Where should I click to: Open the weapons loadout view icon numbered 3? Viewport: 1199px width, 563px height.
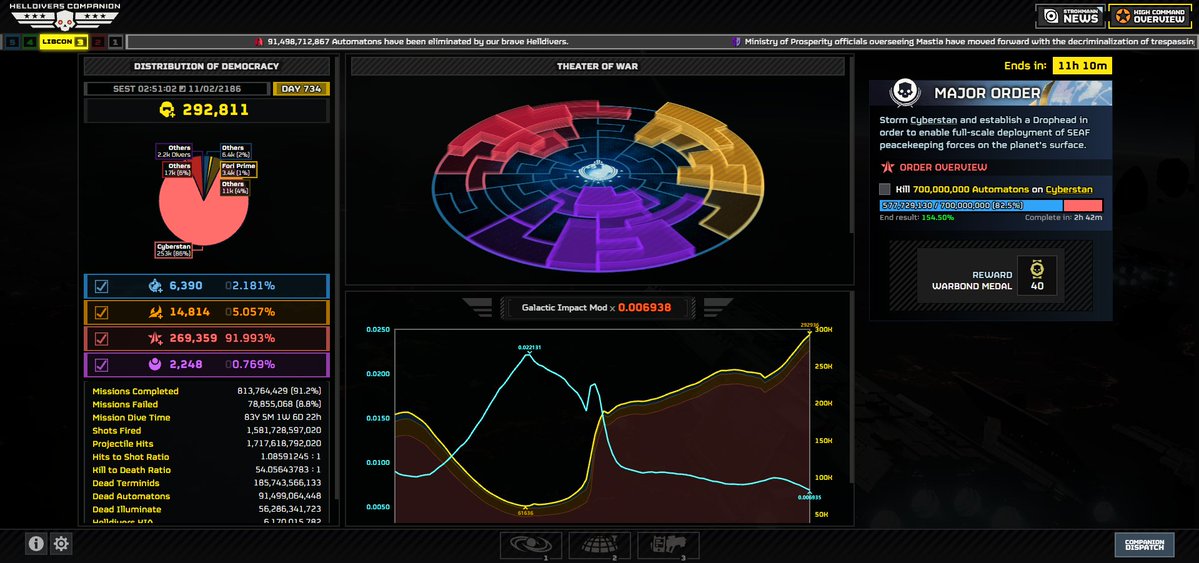(x=668, y=546)
